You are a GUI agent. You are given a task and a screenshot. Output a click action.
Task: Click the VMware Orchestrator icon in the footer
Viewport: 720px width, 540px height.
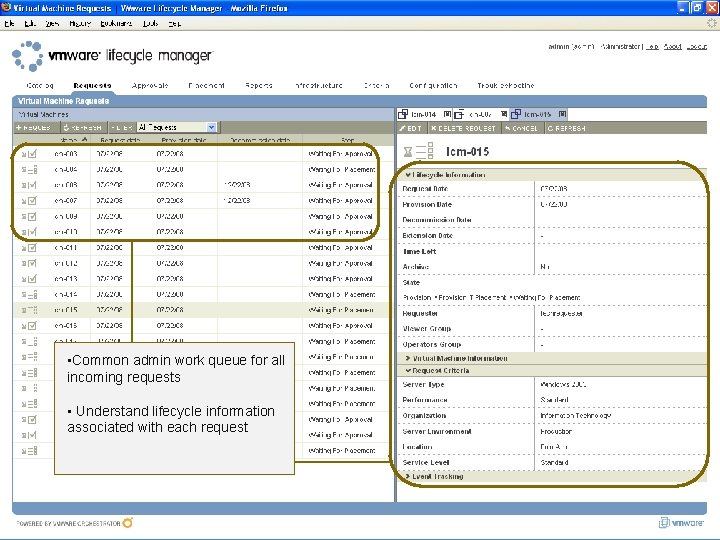(x=128, y=523)
